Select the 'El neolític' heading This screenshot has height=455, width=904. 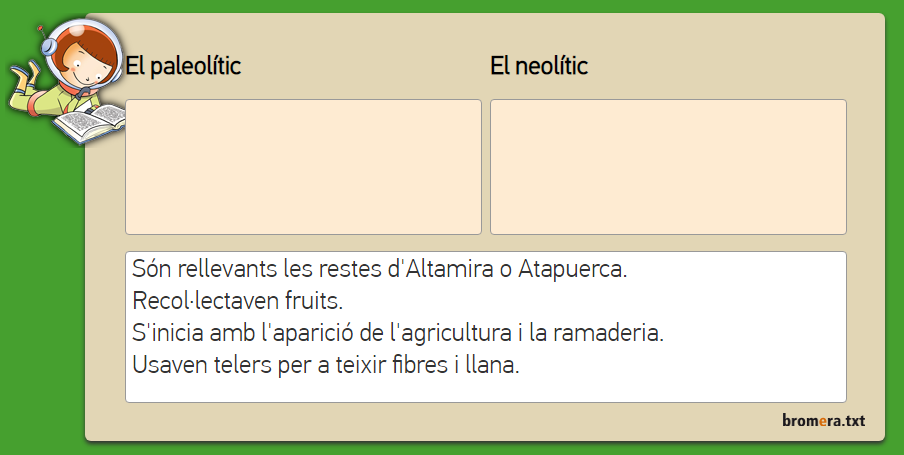[x=539, y=67]
